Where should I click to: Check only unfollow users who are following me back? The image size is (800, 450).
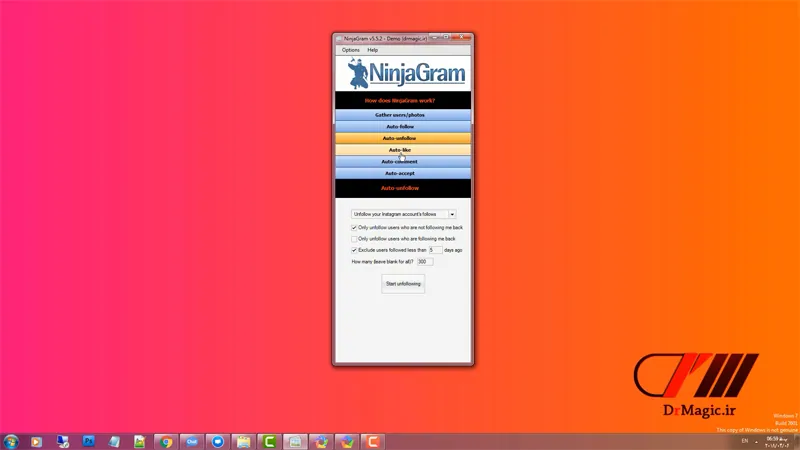tap(354, 239)
